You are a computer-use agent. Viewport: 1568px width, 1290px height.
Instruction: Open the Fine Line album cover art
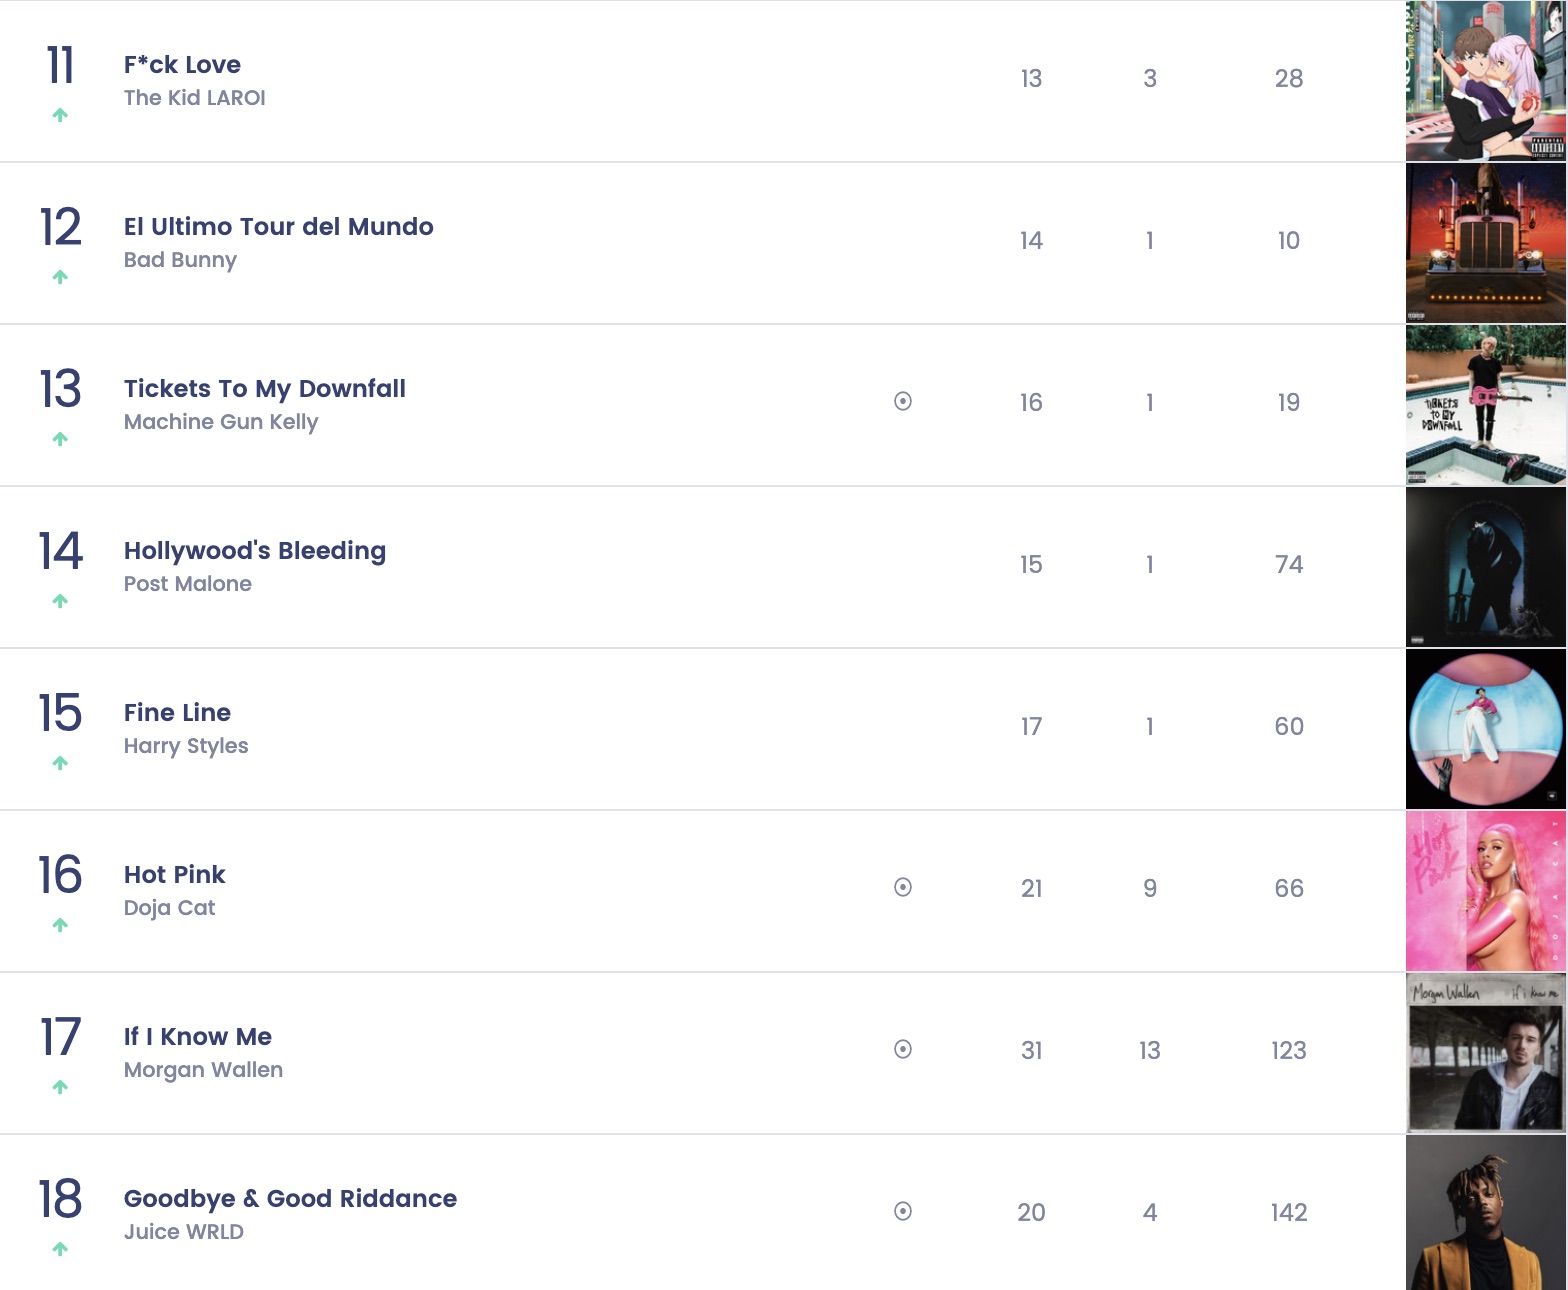tap(1485, 729)
